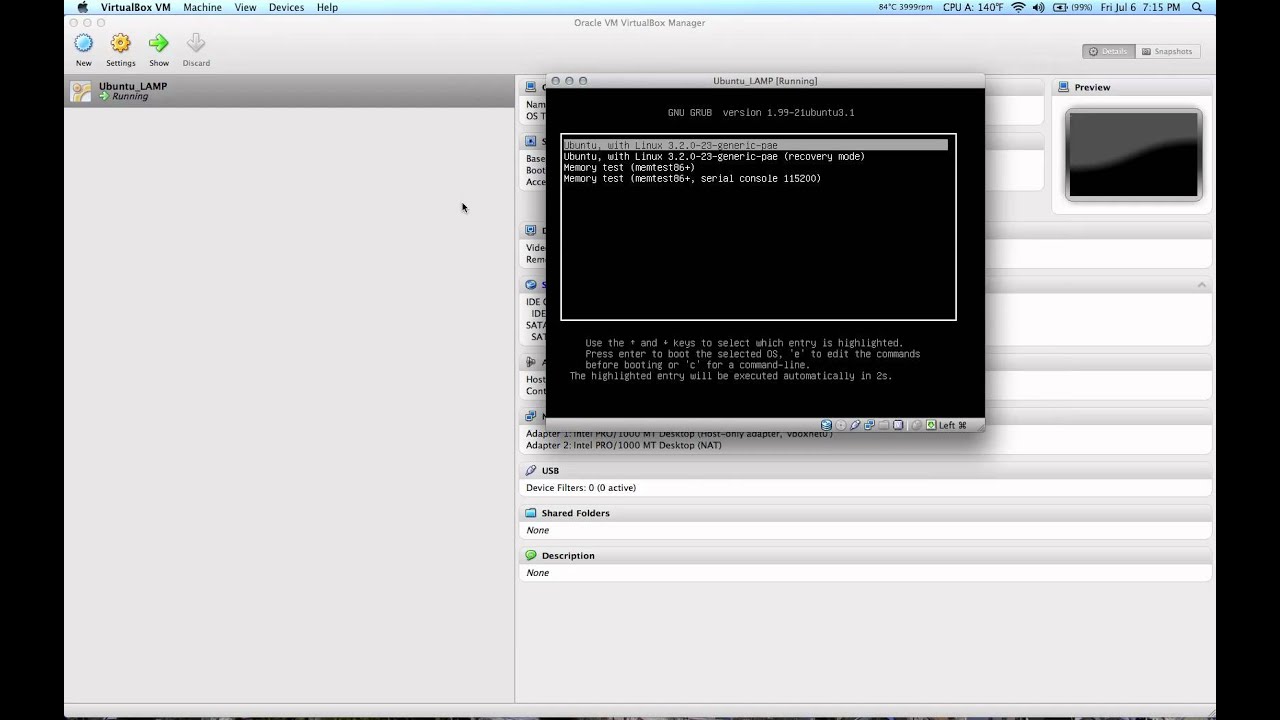Click the Audio section header icon

point(531,362)
